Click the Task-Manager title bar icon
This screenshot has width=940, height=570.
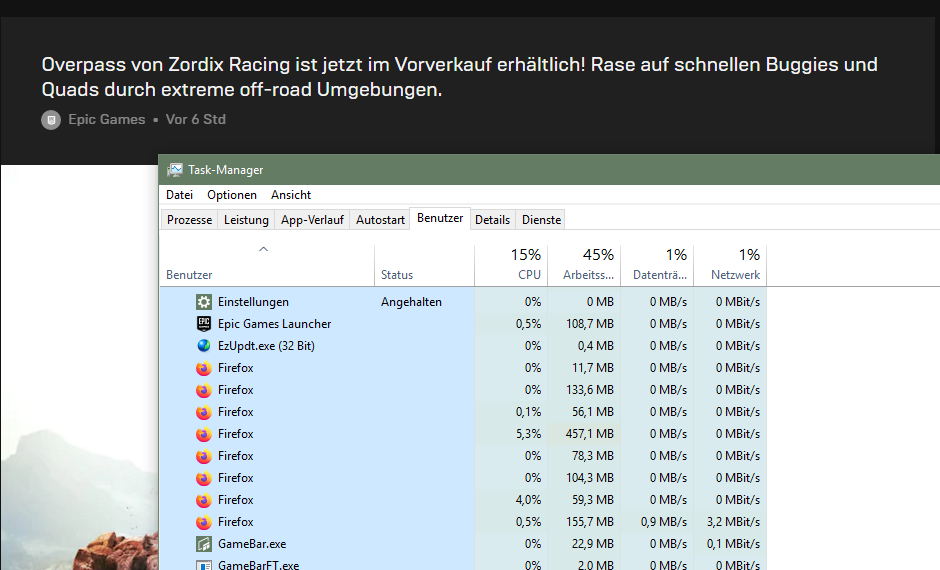(x=174, y=170)
